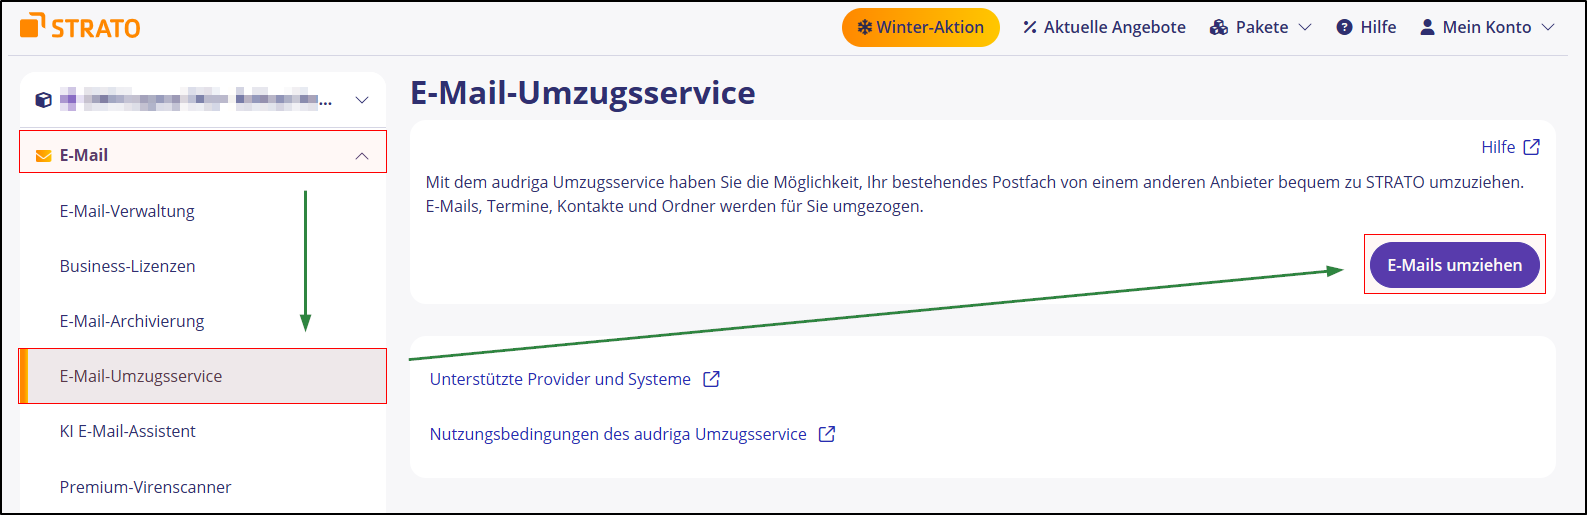Click the Hilfe question mark icon
Image resolution: width=1587 pixels, height=515 pixels.
pyautogui.click(x=1344, y=27)
